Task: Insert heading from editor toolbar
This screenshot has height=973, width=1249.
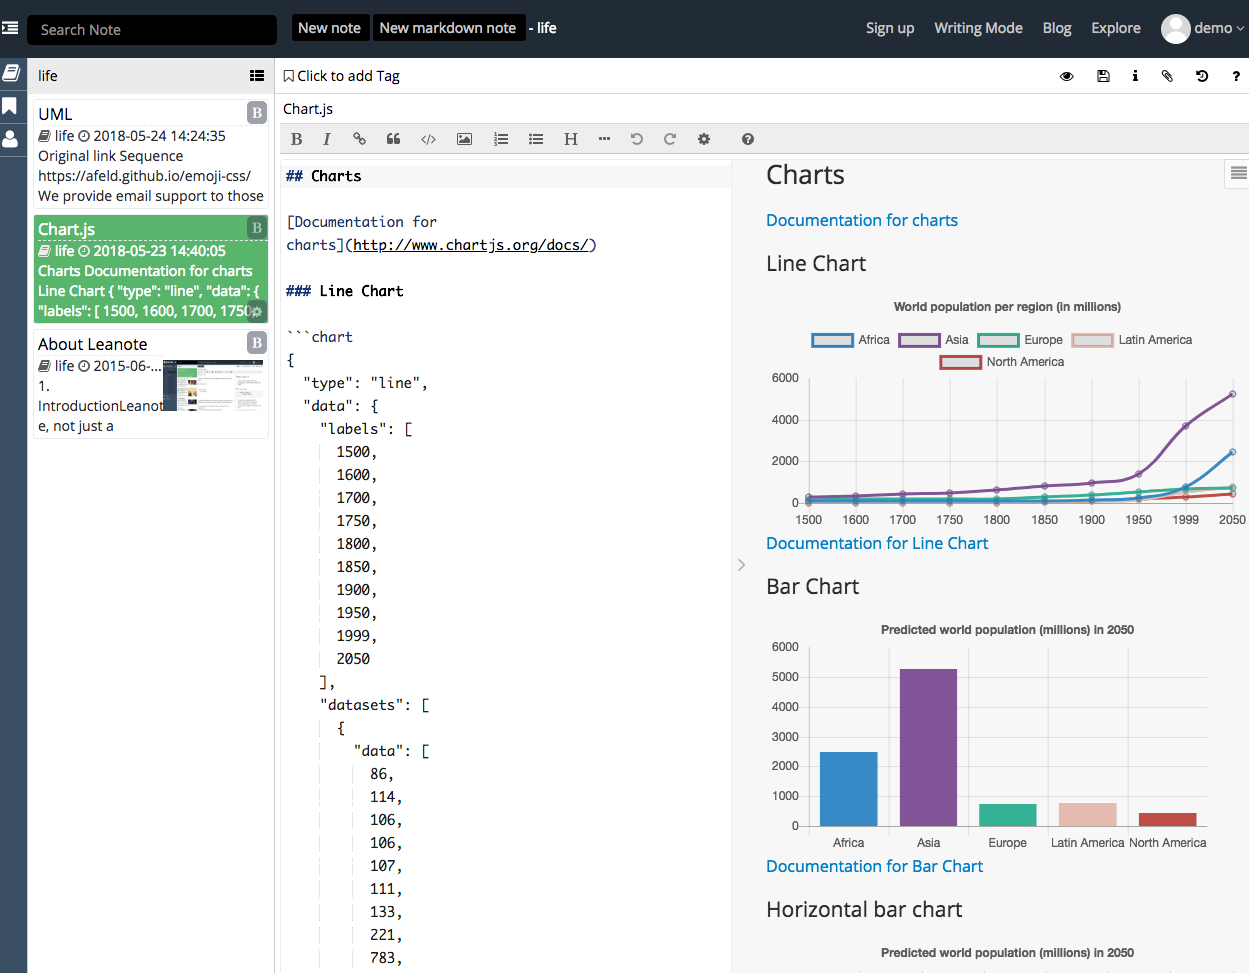Action: (570, 139)
